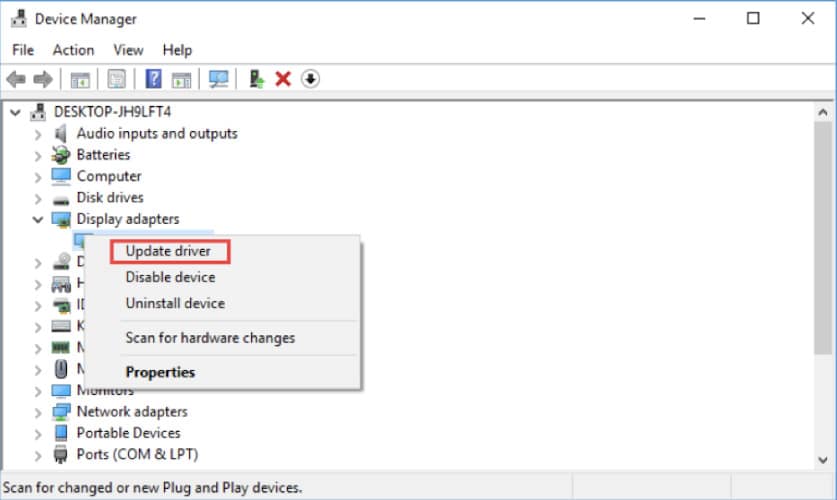837x500 pixels.
Task: Expand the Monitors node
Action: [x=38, y=391]
